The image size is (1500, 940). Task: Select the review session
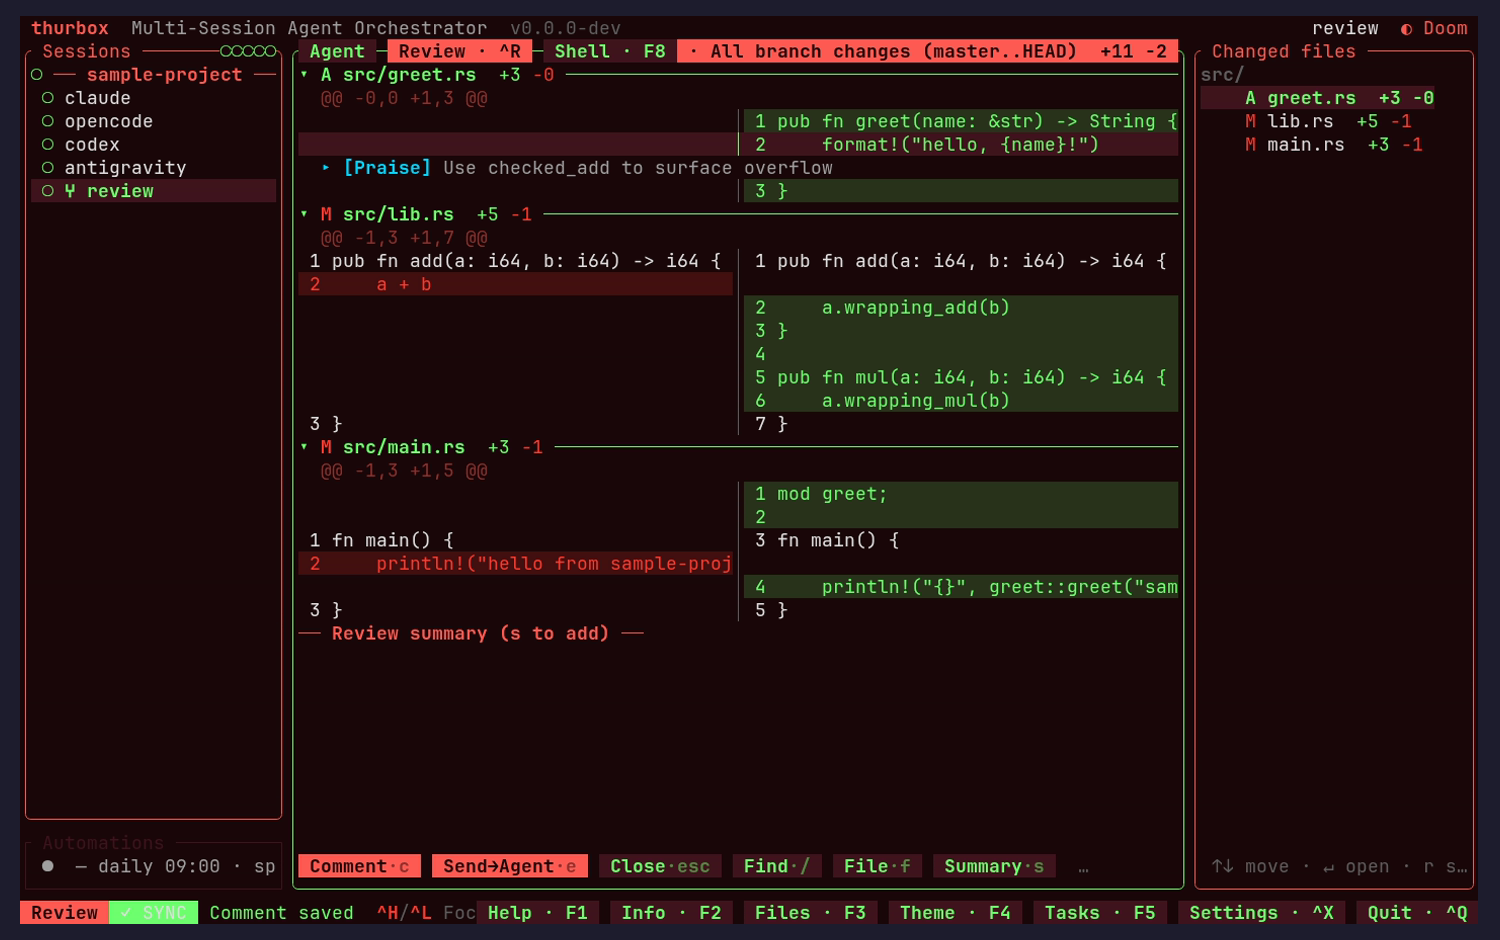point(154,191)
